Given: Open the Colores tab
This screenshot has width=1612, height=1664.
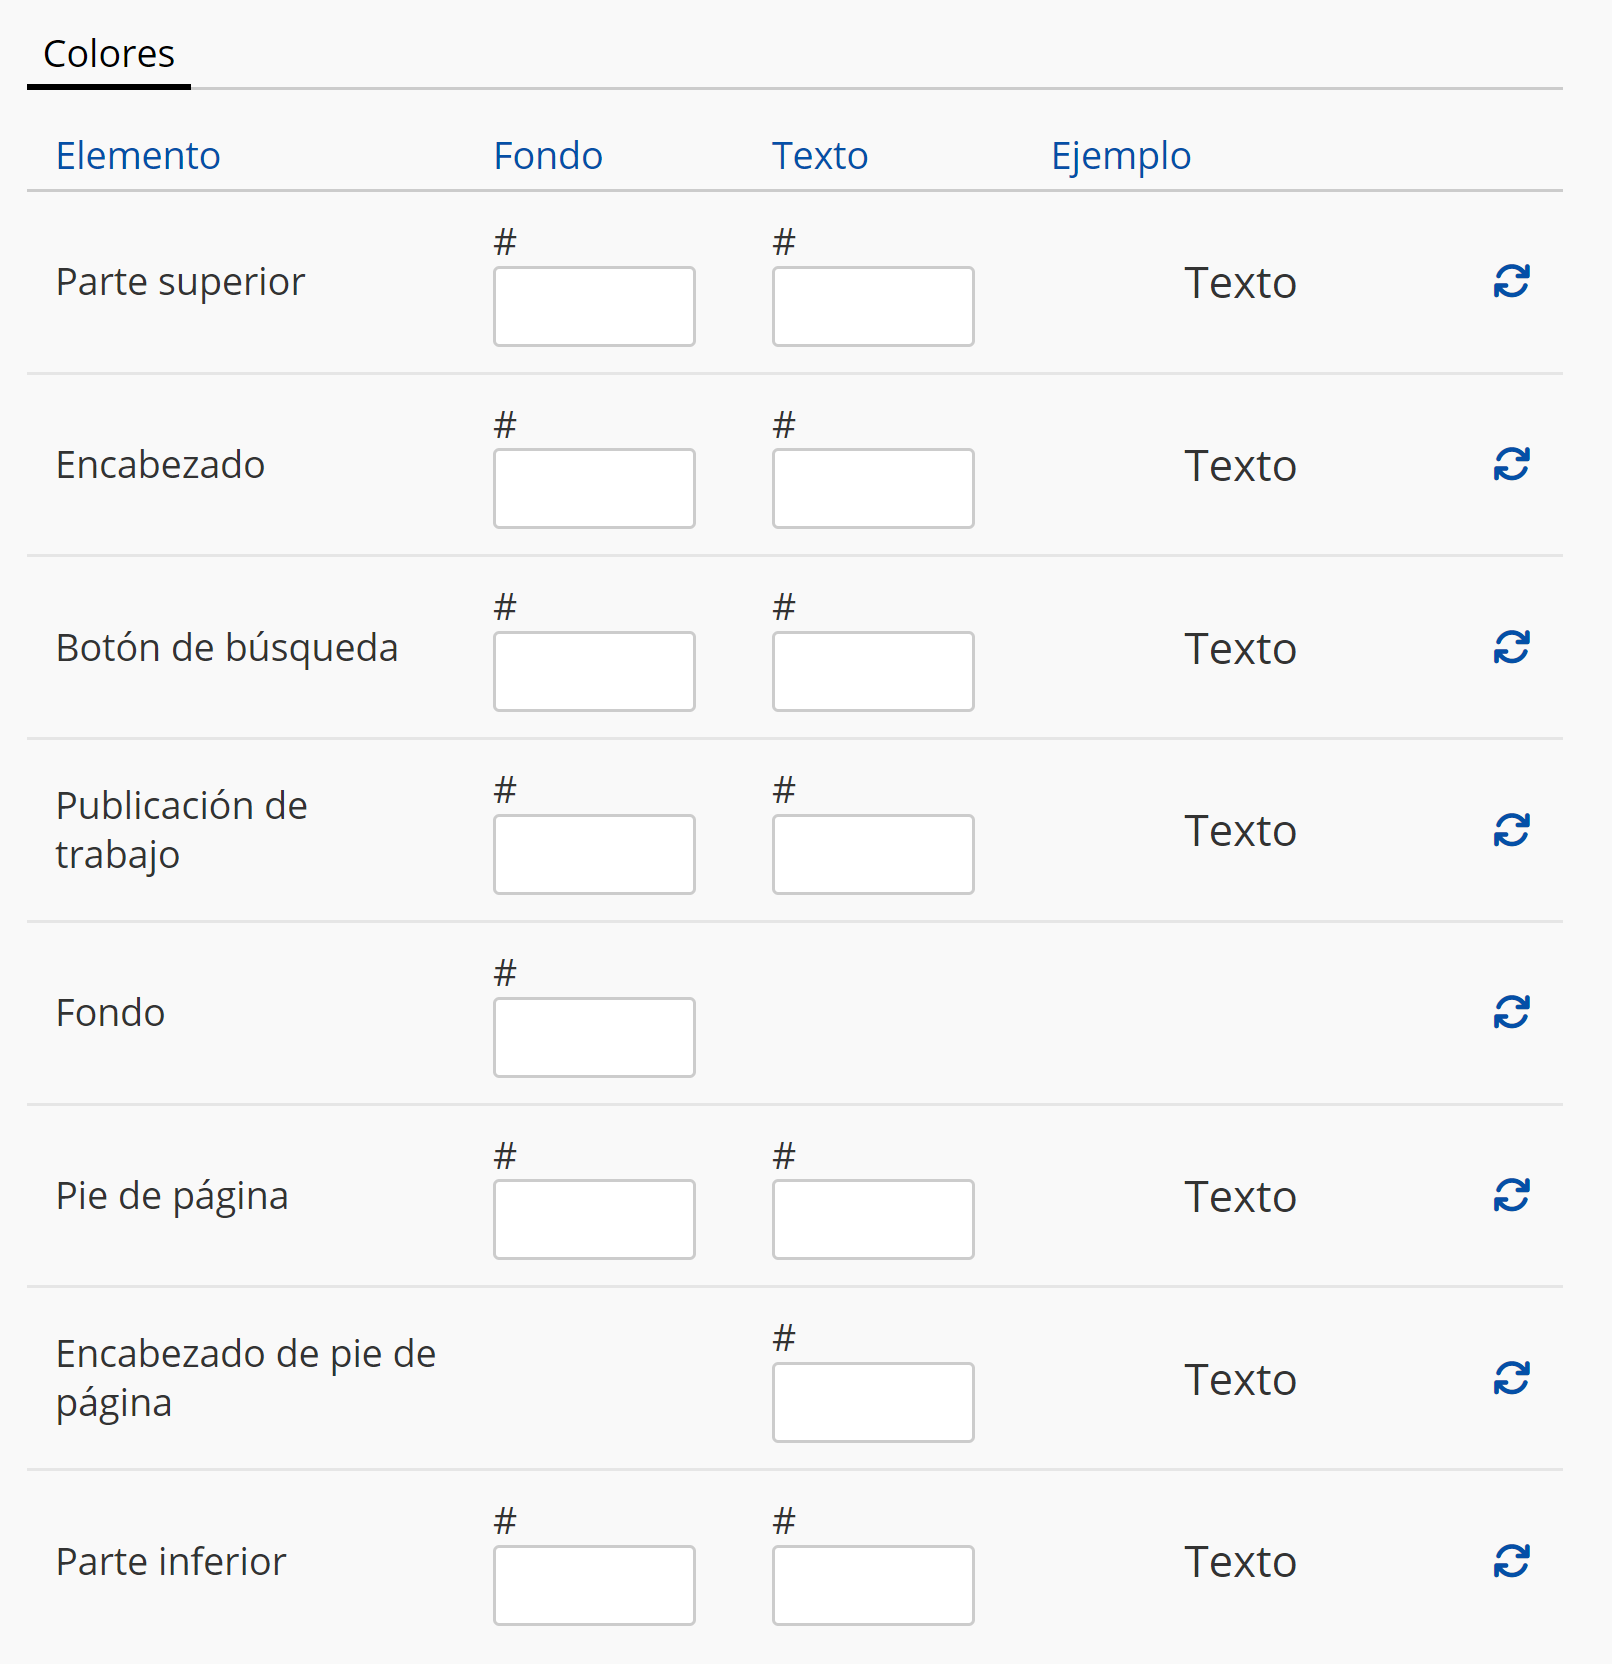Looking at the screenshot, I should coord(109,54).
